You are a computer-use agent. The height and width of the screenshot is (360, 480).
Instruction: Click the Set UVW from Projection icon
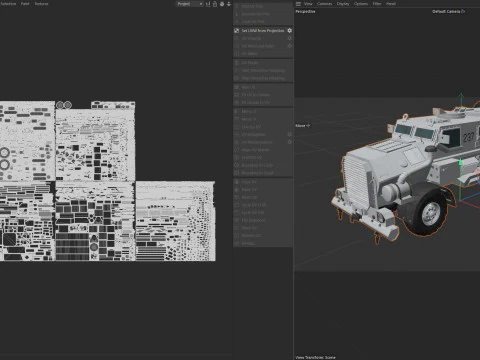(236, 31)
